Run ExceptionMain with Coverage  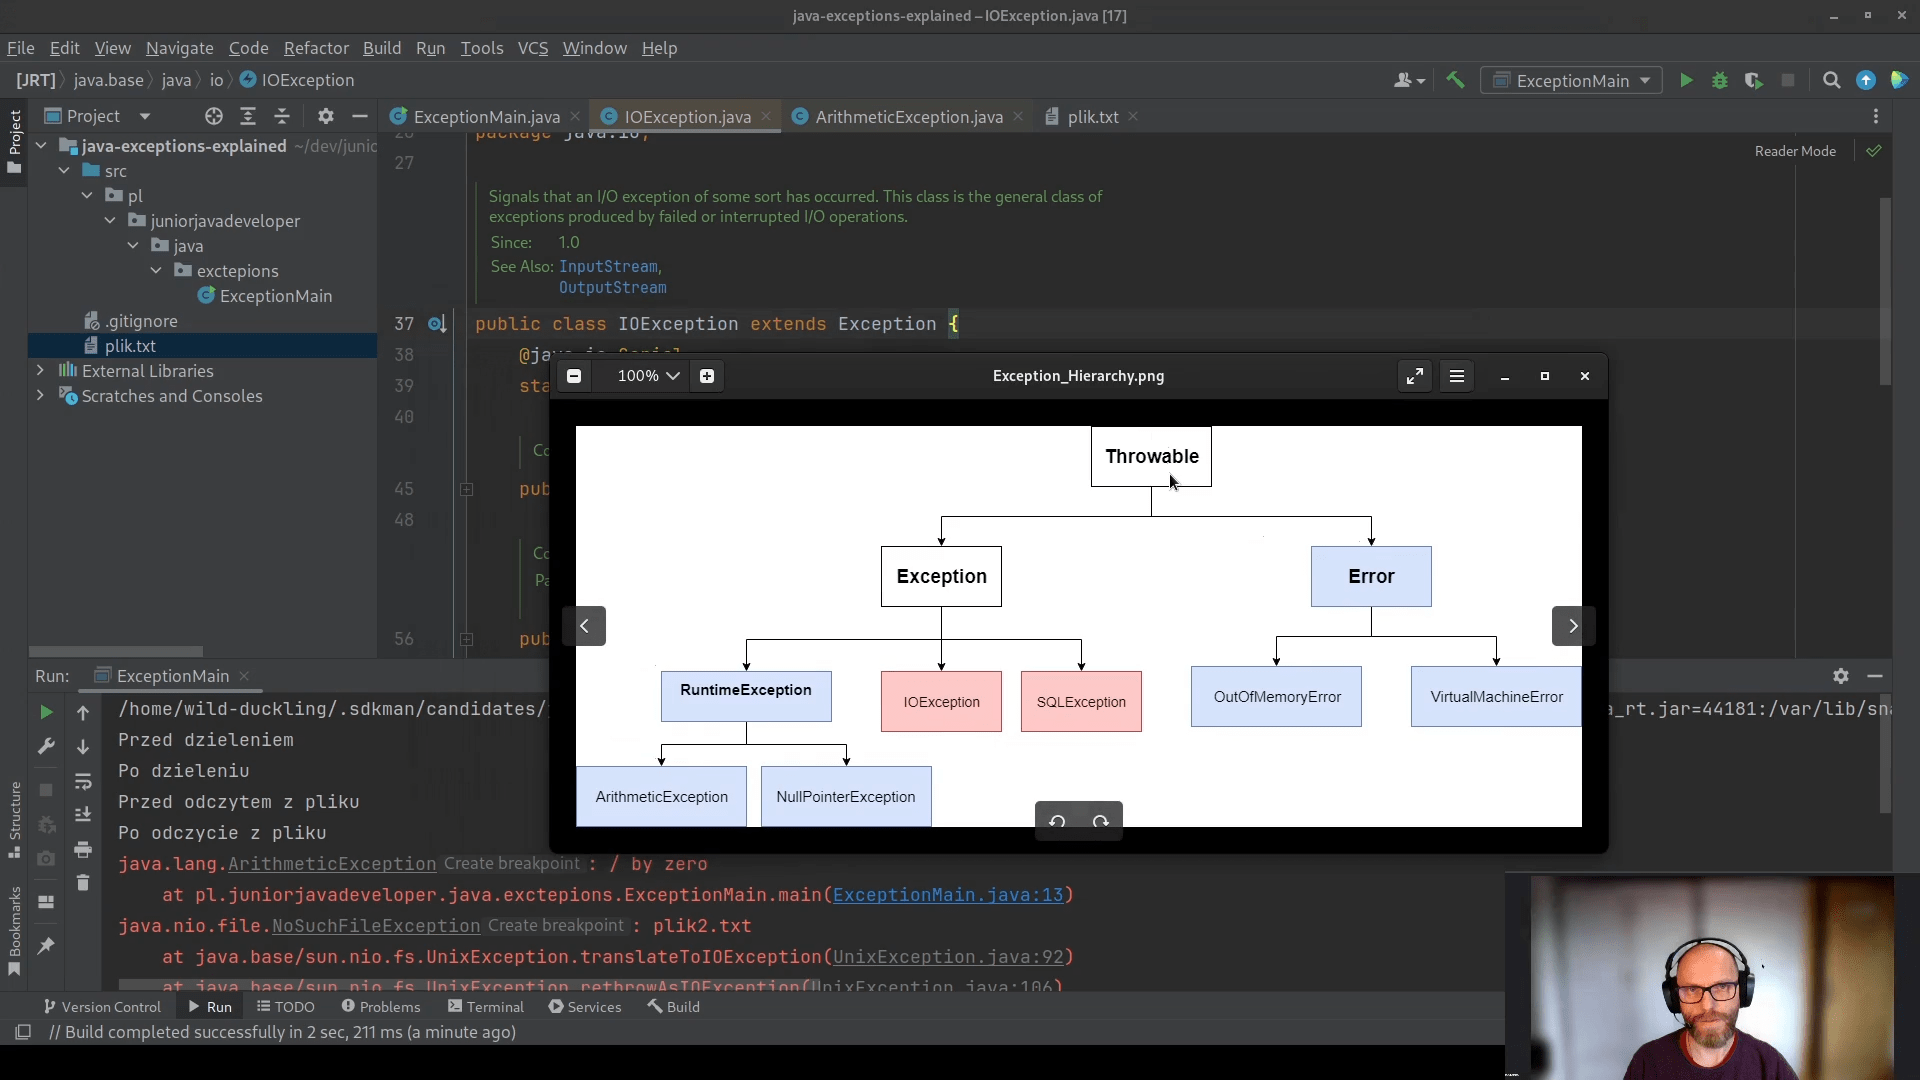click(x=1755, y=81)
